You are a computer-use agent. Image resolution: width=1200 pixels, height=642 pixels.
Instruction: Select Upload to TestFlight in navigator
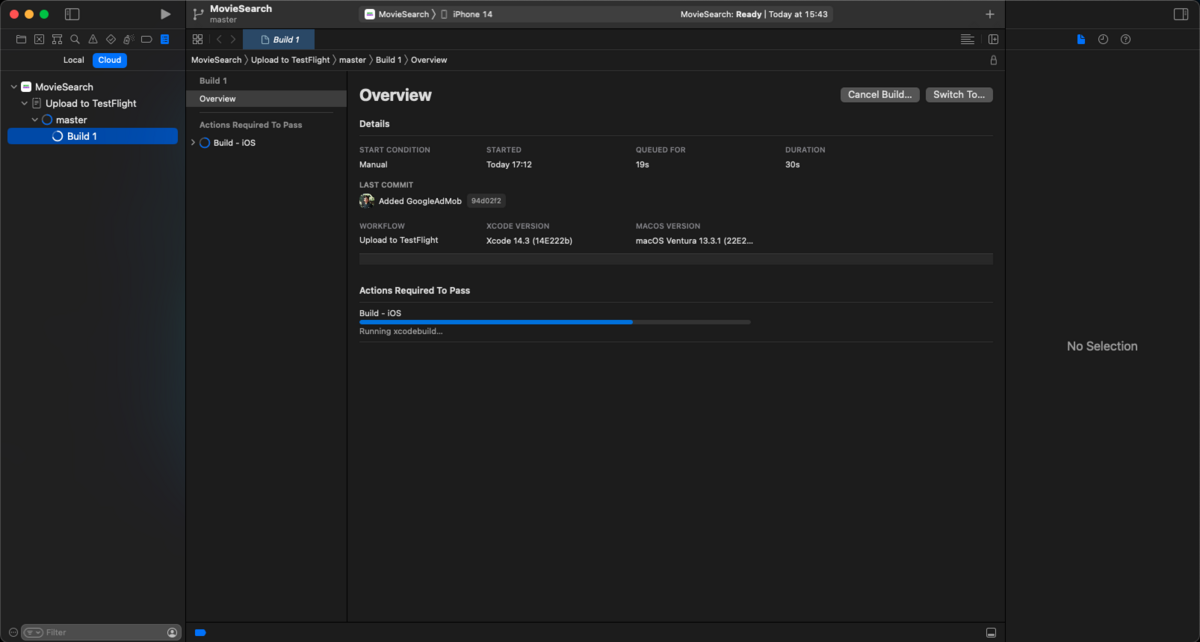pyautogui.click(x=92, y=103)
